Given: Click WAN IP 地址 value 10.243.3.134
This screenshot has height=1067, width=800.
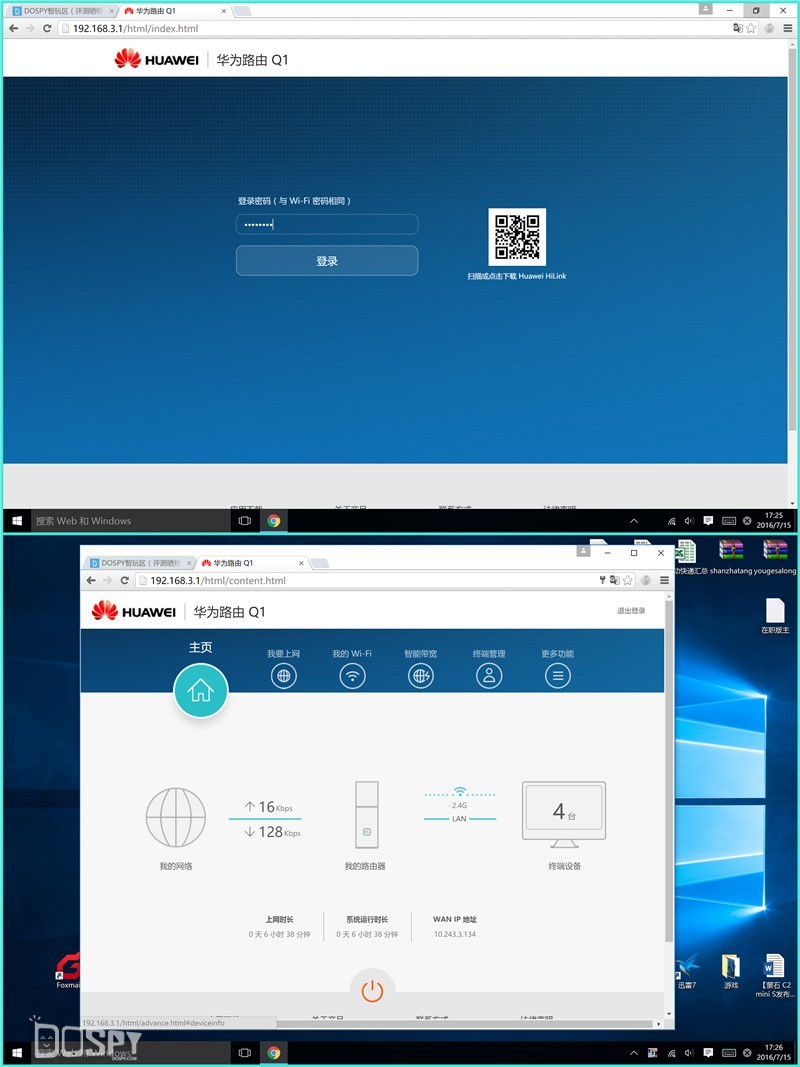Looking at the screenshot, I should pos(455,934).
